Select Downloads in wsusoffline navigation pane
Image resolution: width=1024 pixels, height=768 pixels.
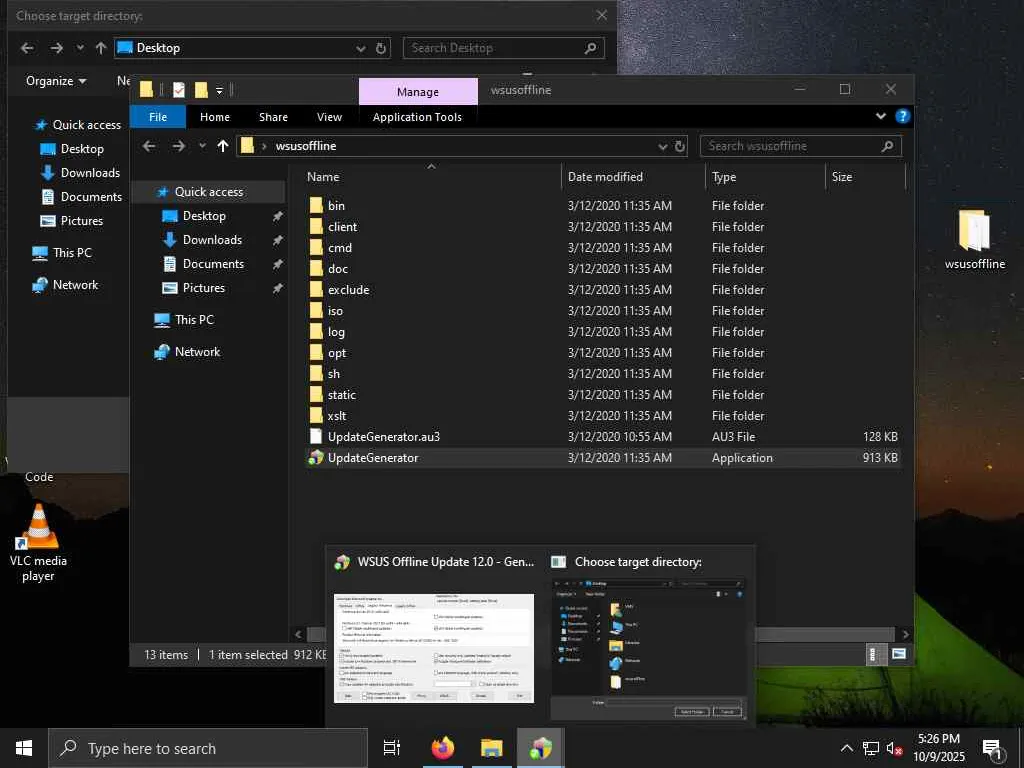point(212,240)
